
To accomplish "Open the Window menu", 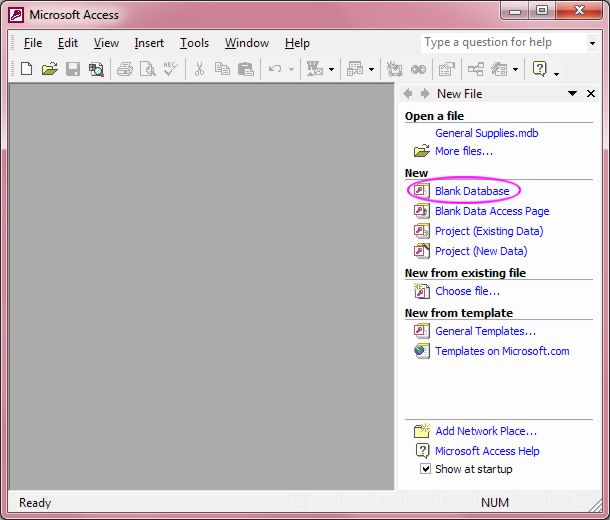I will pyautogui.click(x=247, y=43).
